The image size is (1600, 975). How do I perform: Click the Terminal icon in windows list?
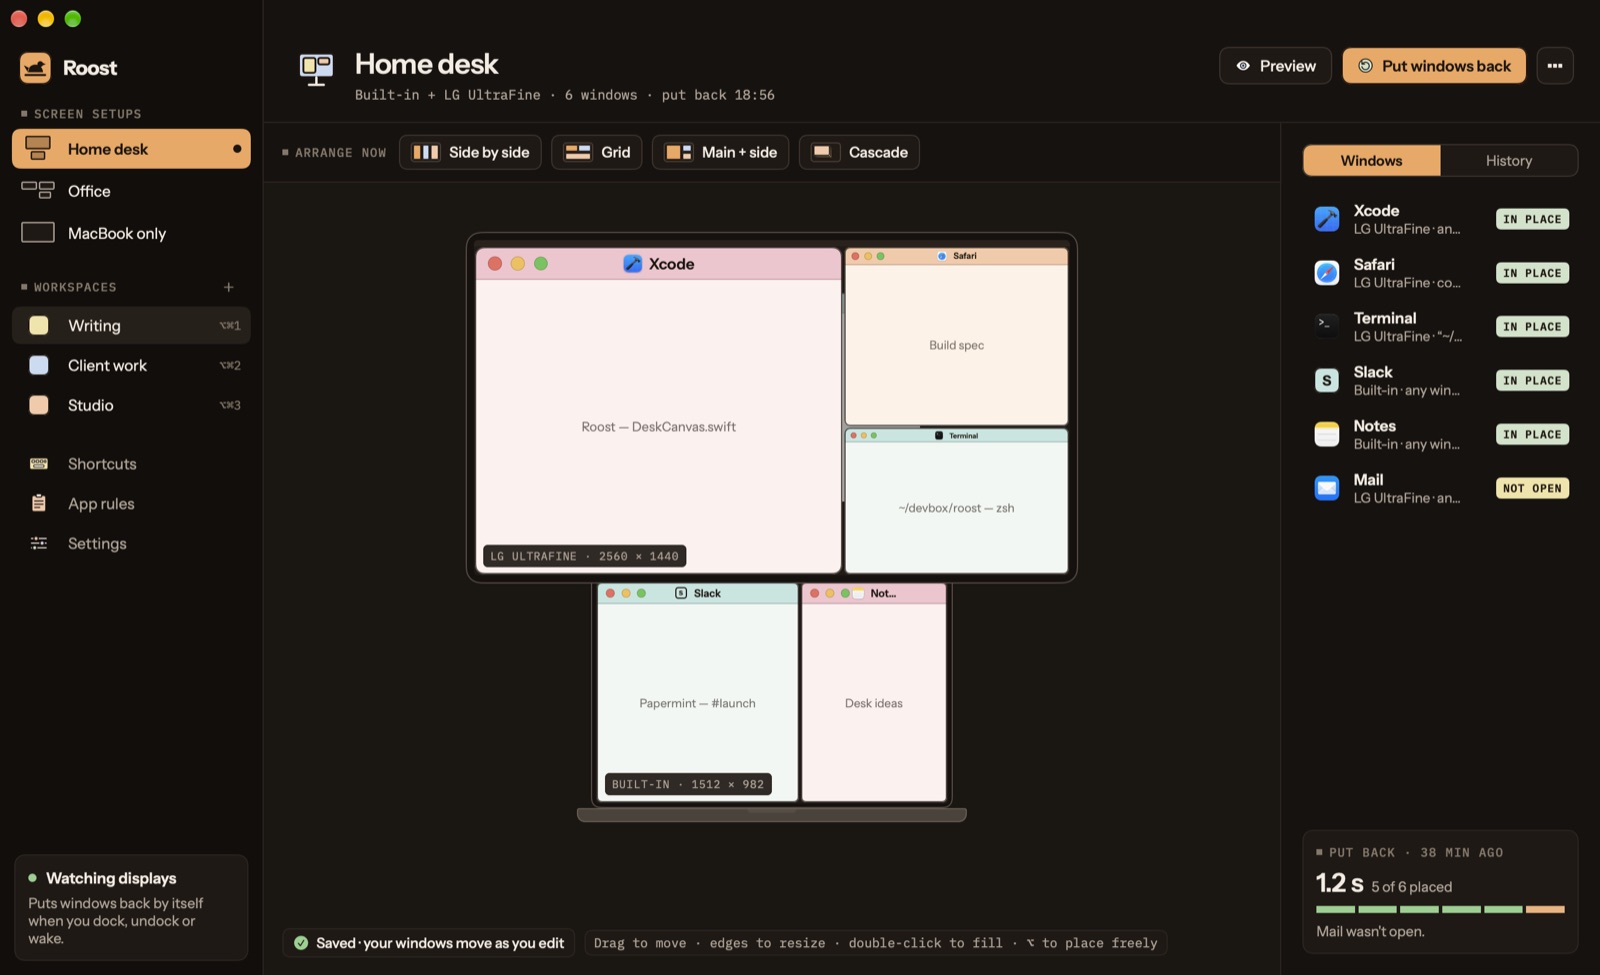click(x=1327, y=327)
